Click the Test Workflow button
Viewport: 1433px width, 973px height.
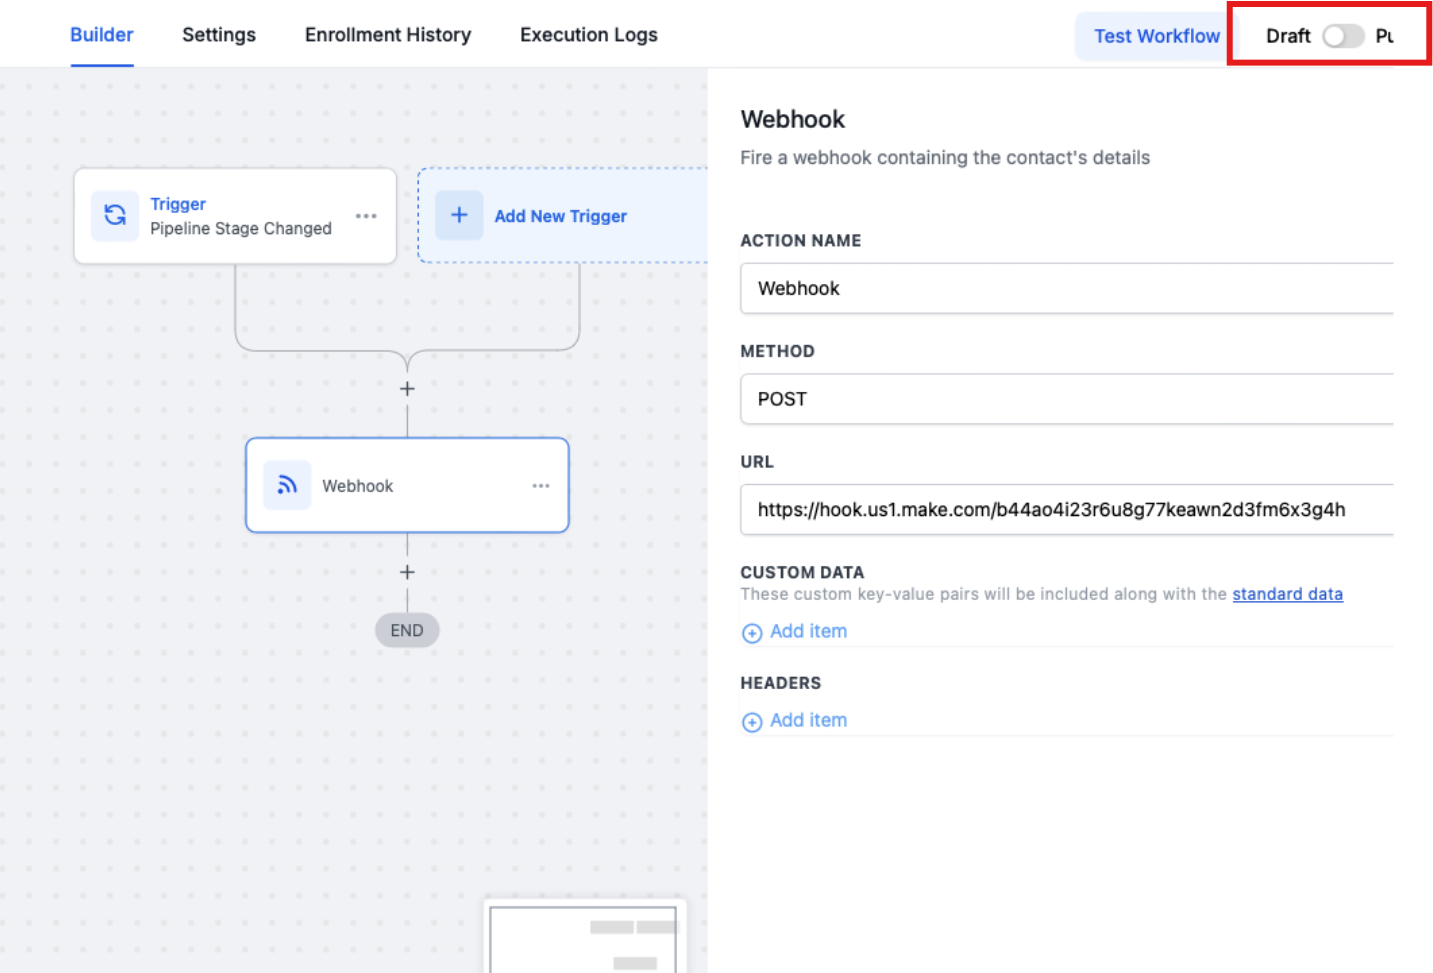(x=1156, y=36)
